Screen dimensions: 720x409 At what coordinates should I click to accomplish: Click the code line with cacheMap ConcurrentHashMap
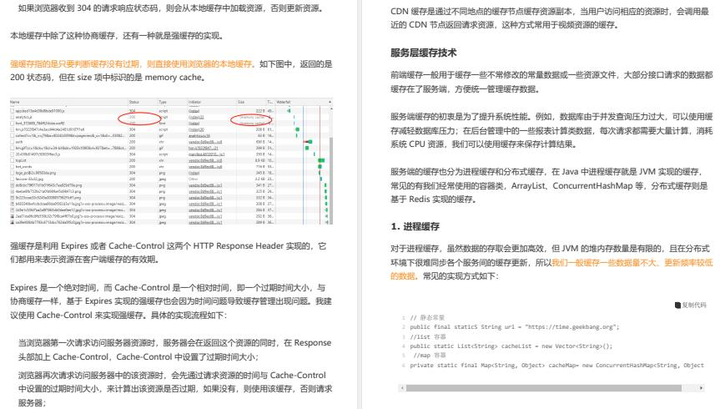557,365
